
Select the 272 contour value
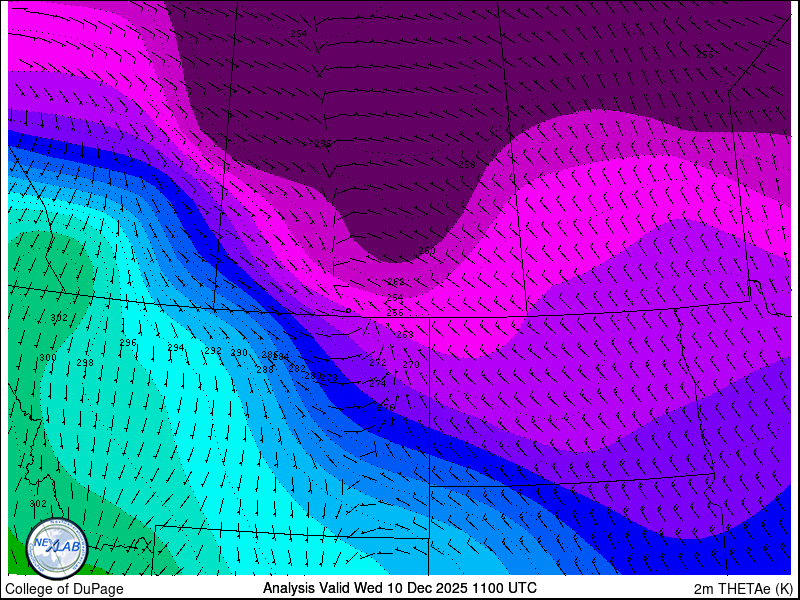pos(378,363)
